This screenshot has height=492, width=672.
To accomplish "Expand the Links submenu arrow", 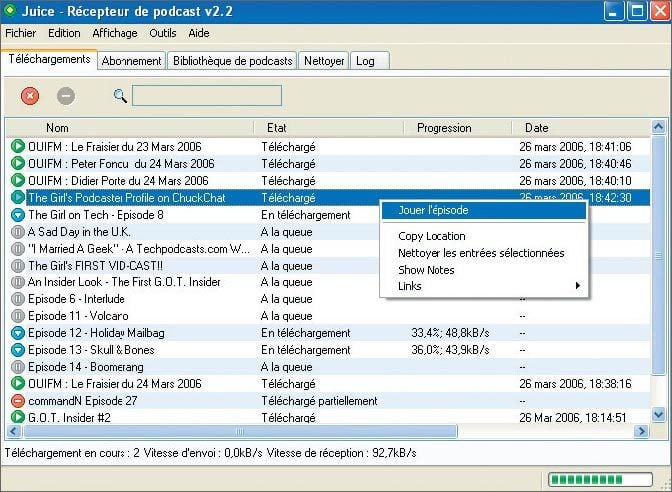I will click(x=577, y=286).
